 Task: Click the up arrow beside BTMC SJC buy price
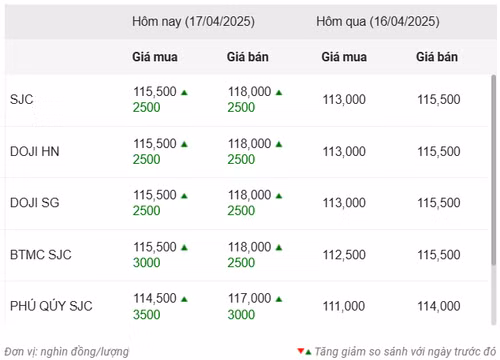(184, 248)
